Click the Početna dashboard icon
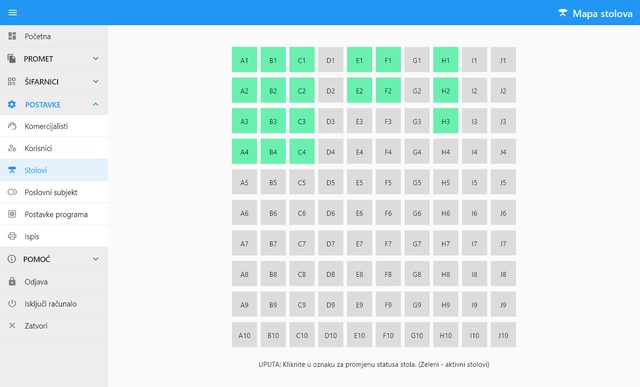 coord(12,36)
